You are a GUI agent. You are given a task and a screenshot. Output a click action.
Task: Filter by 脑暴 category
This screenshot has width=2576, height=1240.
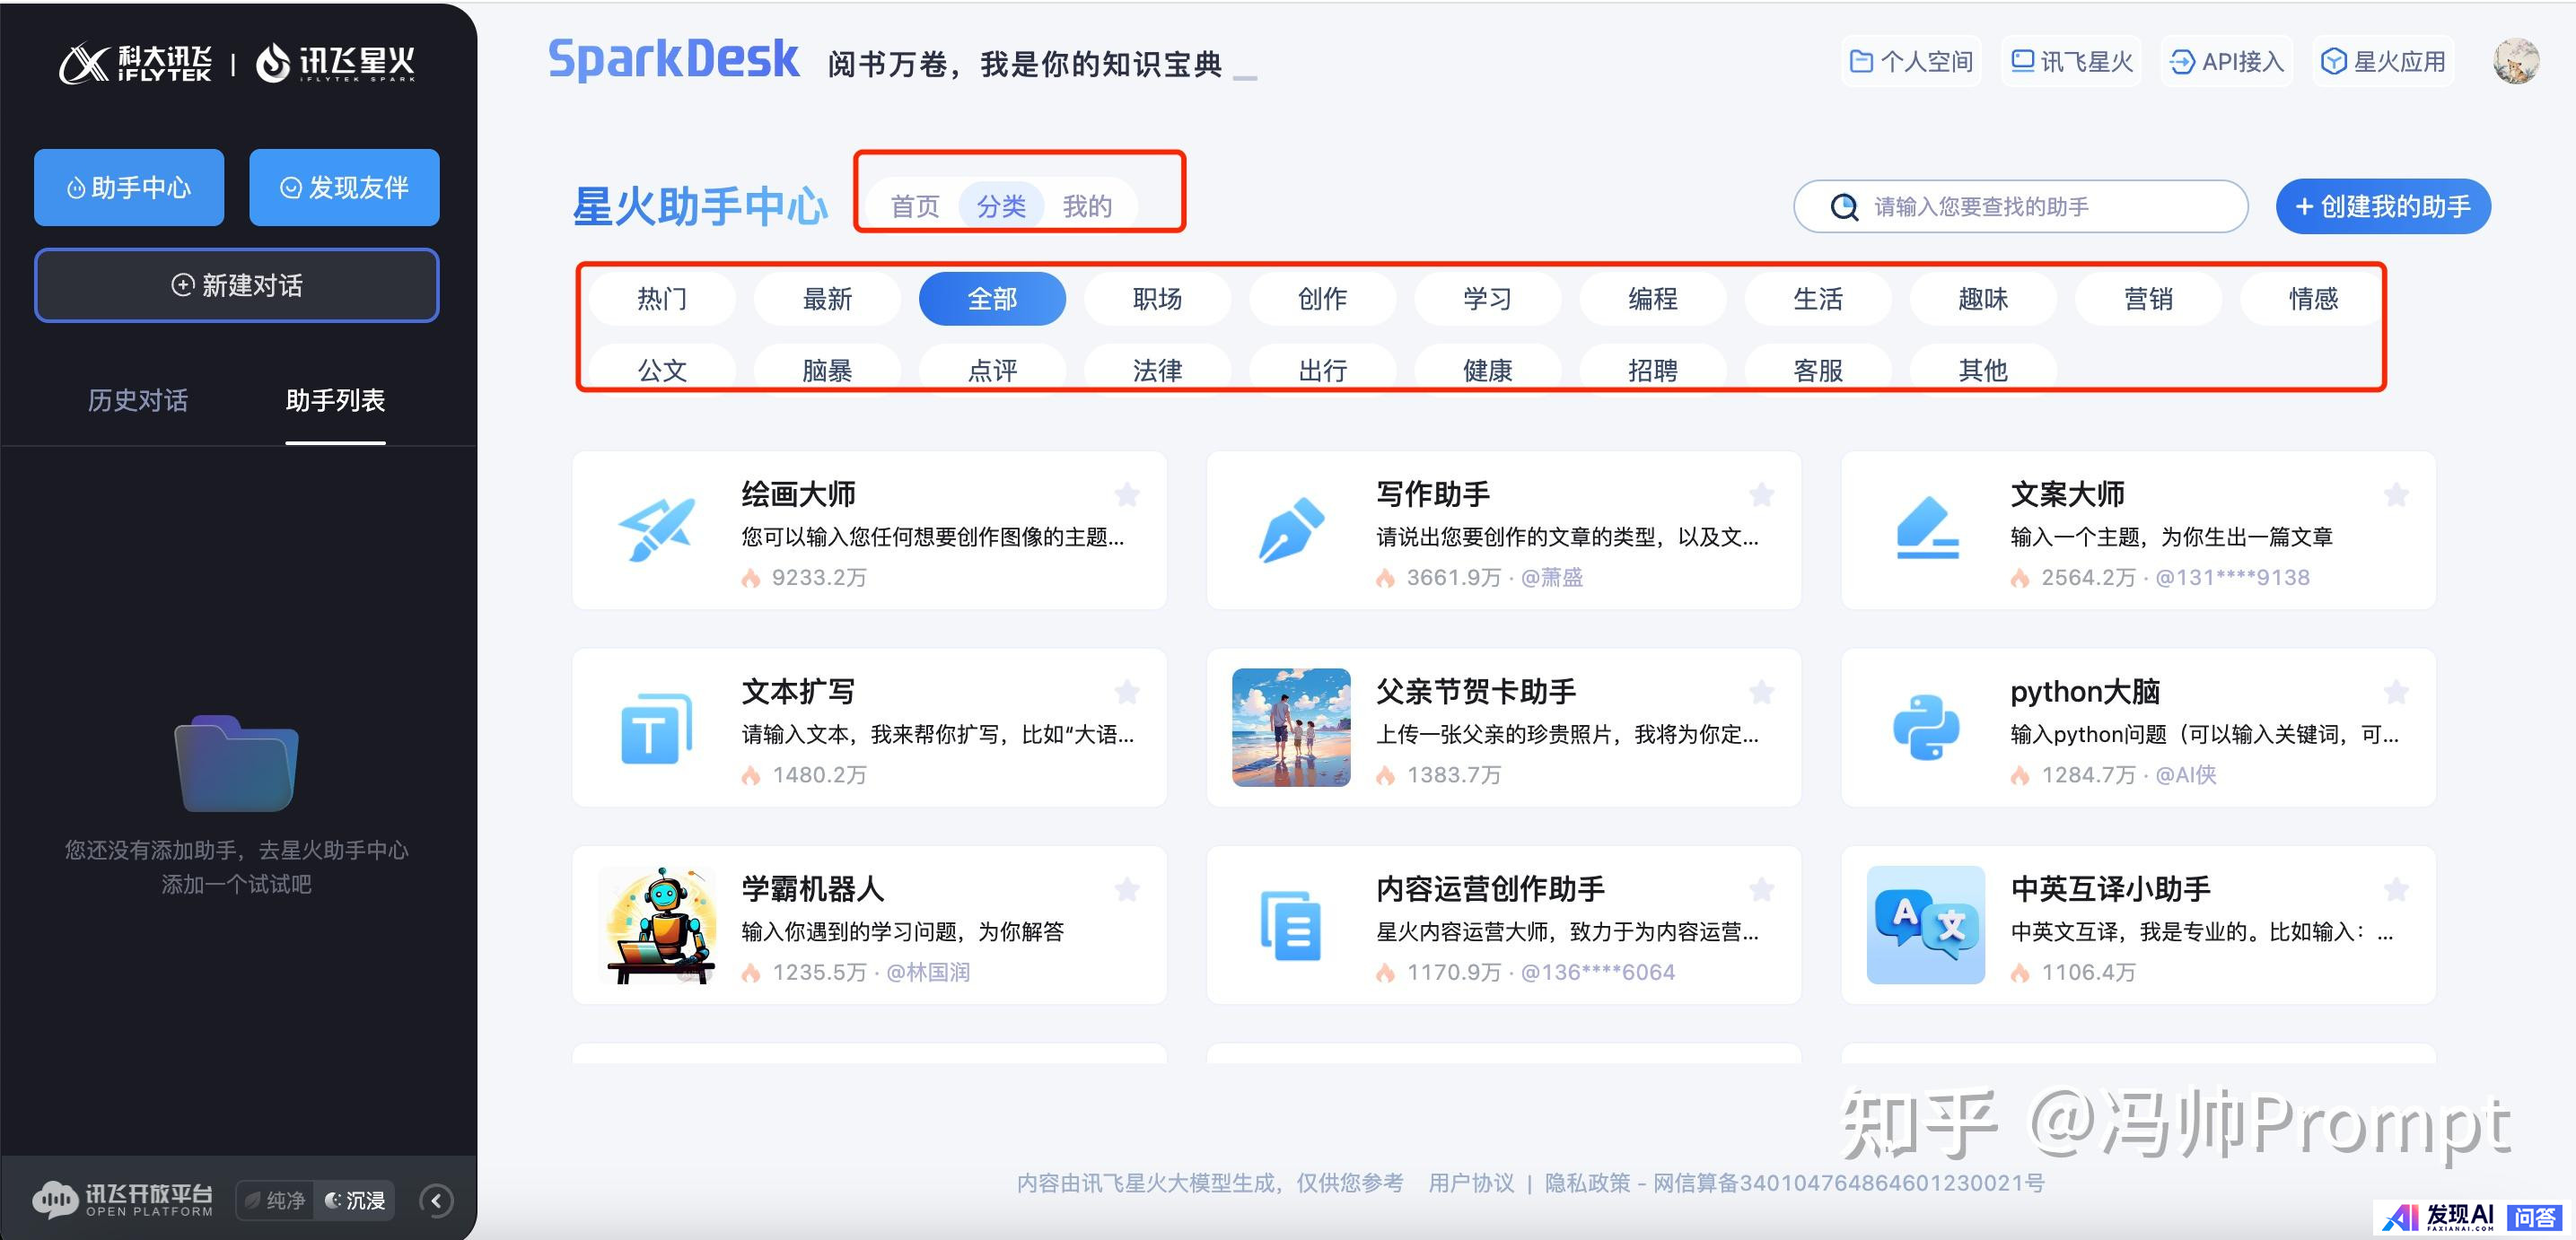point(827,369)
